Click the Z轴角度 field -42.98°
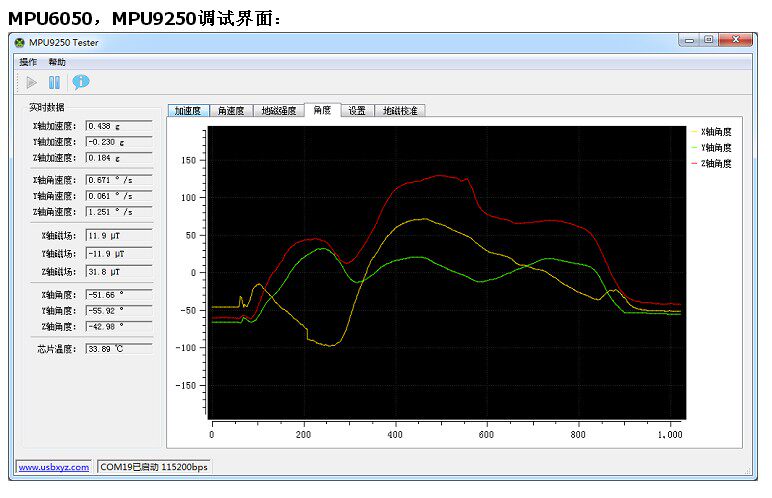772x498 pixels. click(x=119, y=326)
